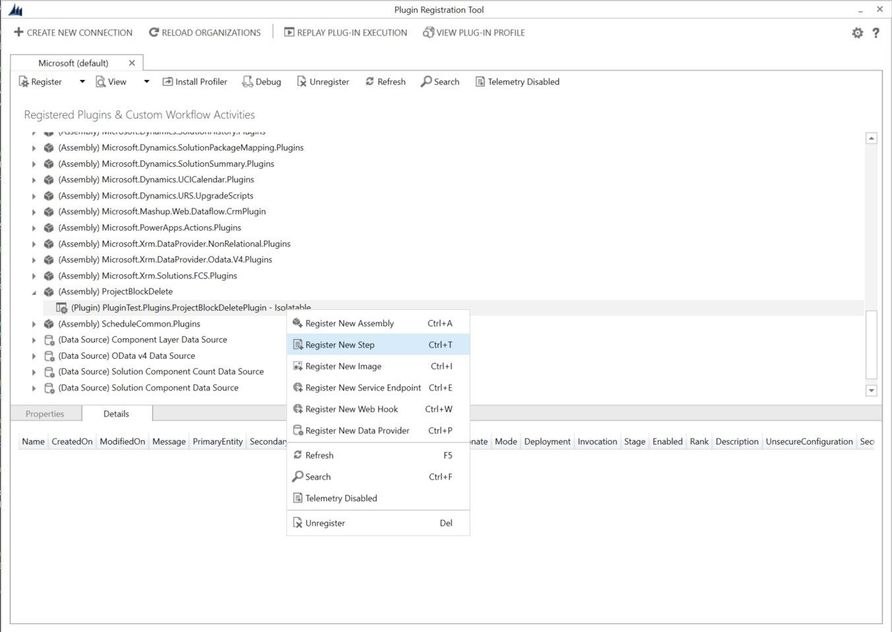This screenshot has height=632, width=892.
Task: Switch to the Properties tab
Action: pos(45,414)
